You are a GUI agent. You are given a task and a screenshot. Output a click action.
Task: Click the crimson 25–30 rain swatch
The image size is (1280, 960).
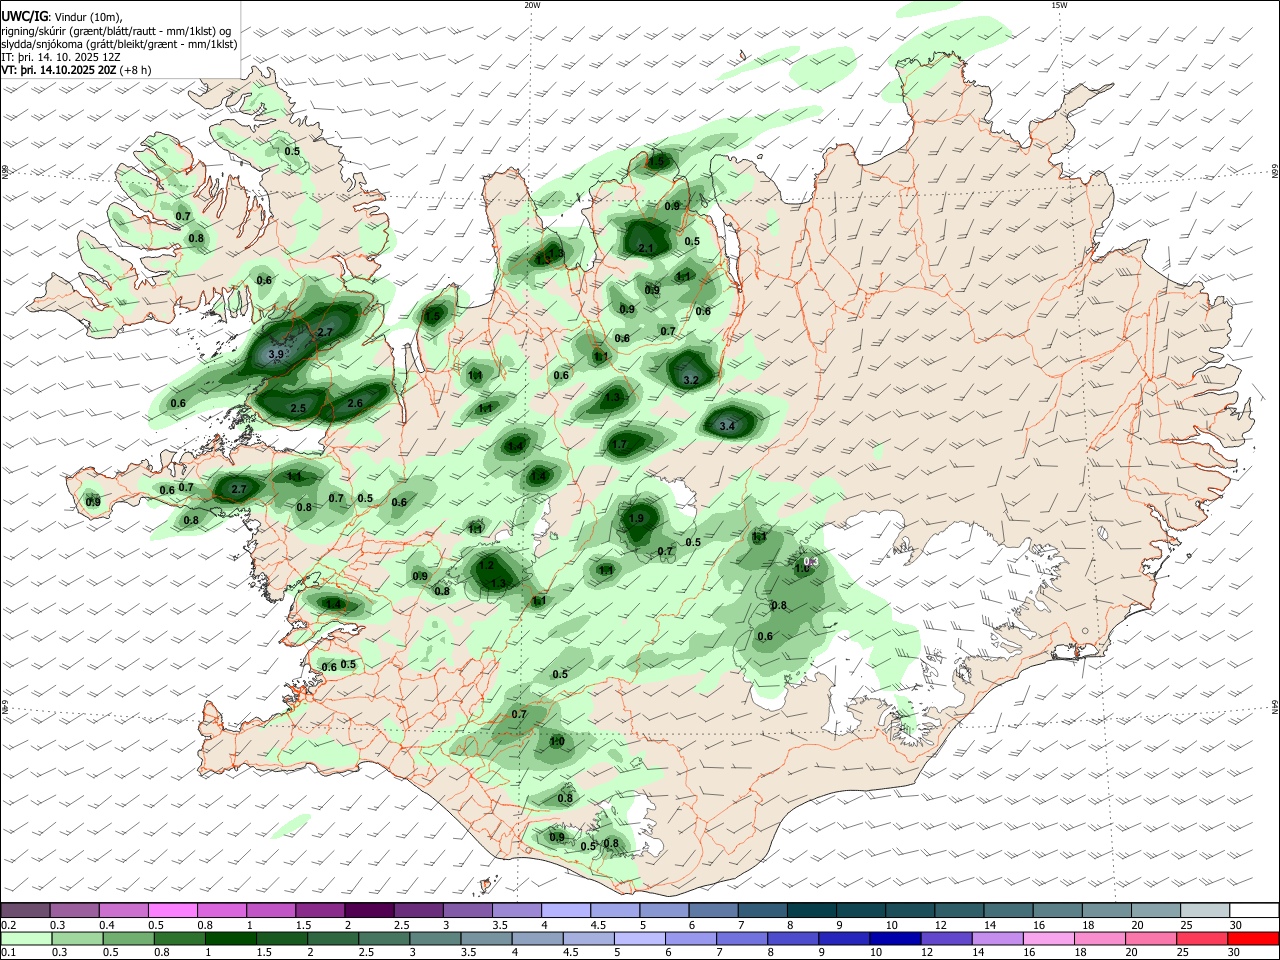click(1200, 938)
